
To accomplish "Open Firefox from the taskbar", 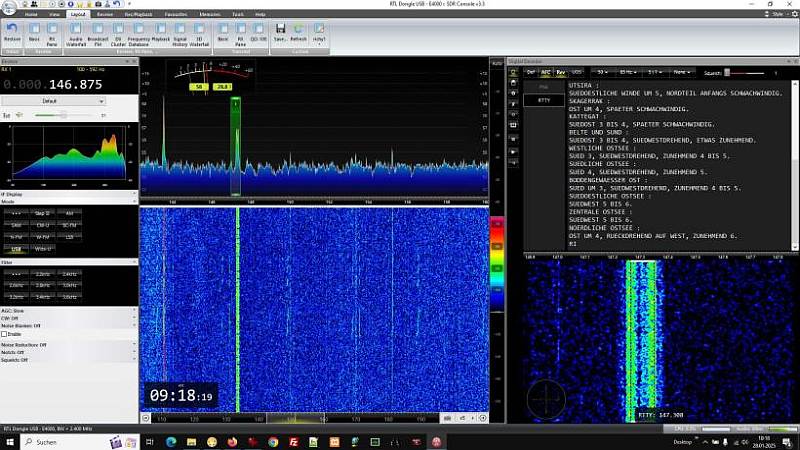I will coord(232,442).
